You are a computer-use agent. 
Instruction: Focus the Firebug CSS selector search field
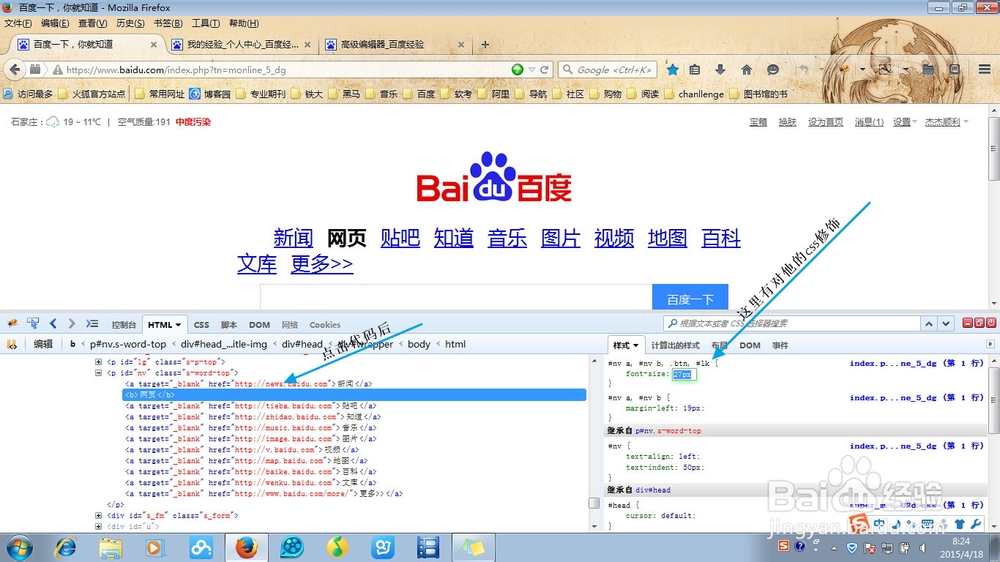[x=791, y=323]
